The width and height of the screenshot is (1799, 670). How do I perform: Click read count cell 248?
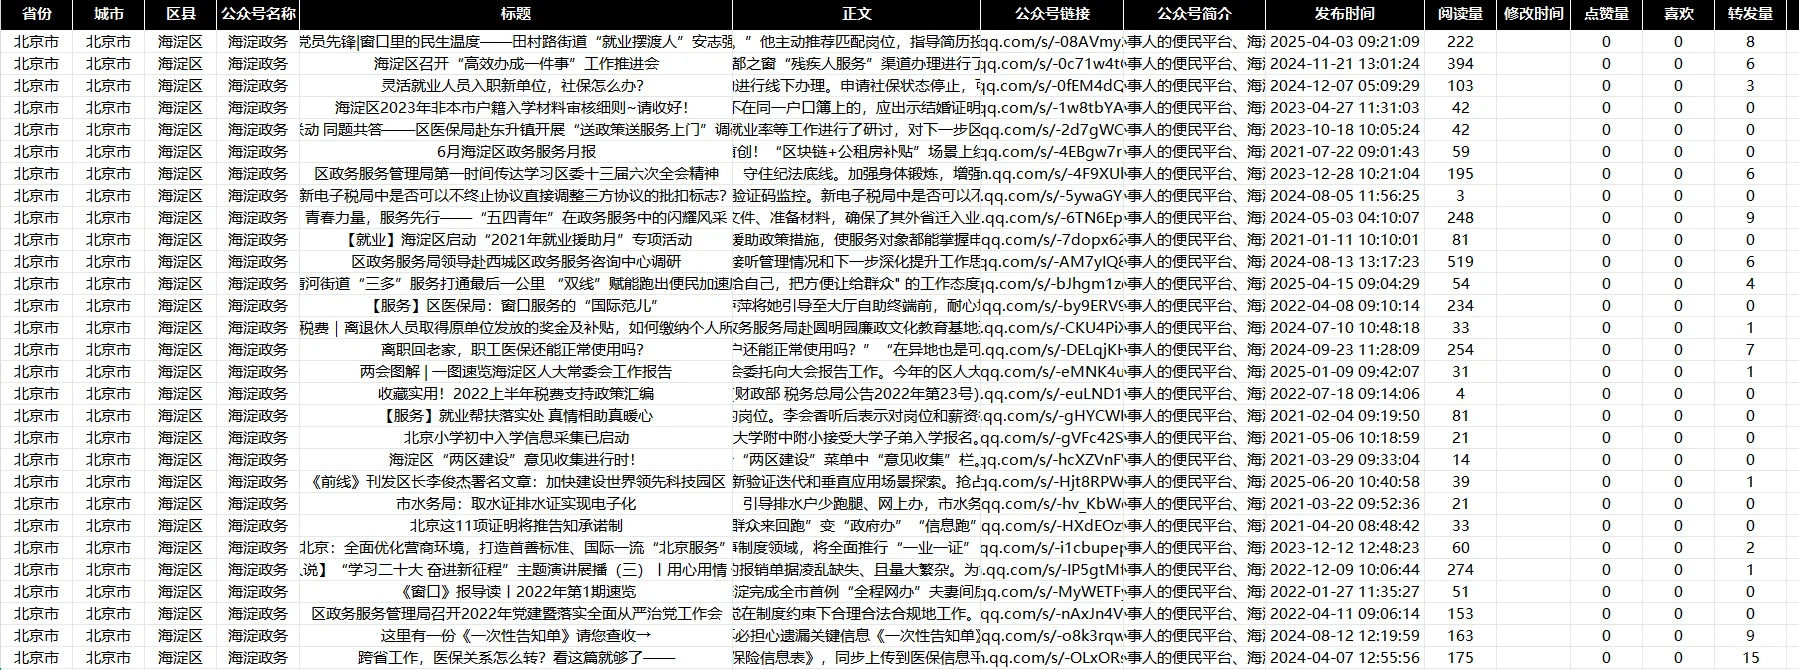point(1460,217)
